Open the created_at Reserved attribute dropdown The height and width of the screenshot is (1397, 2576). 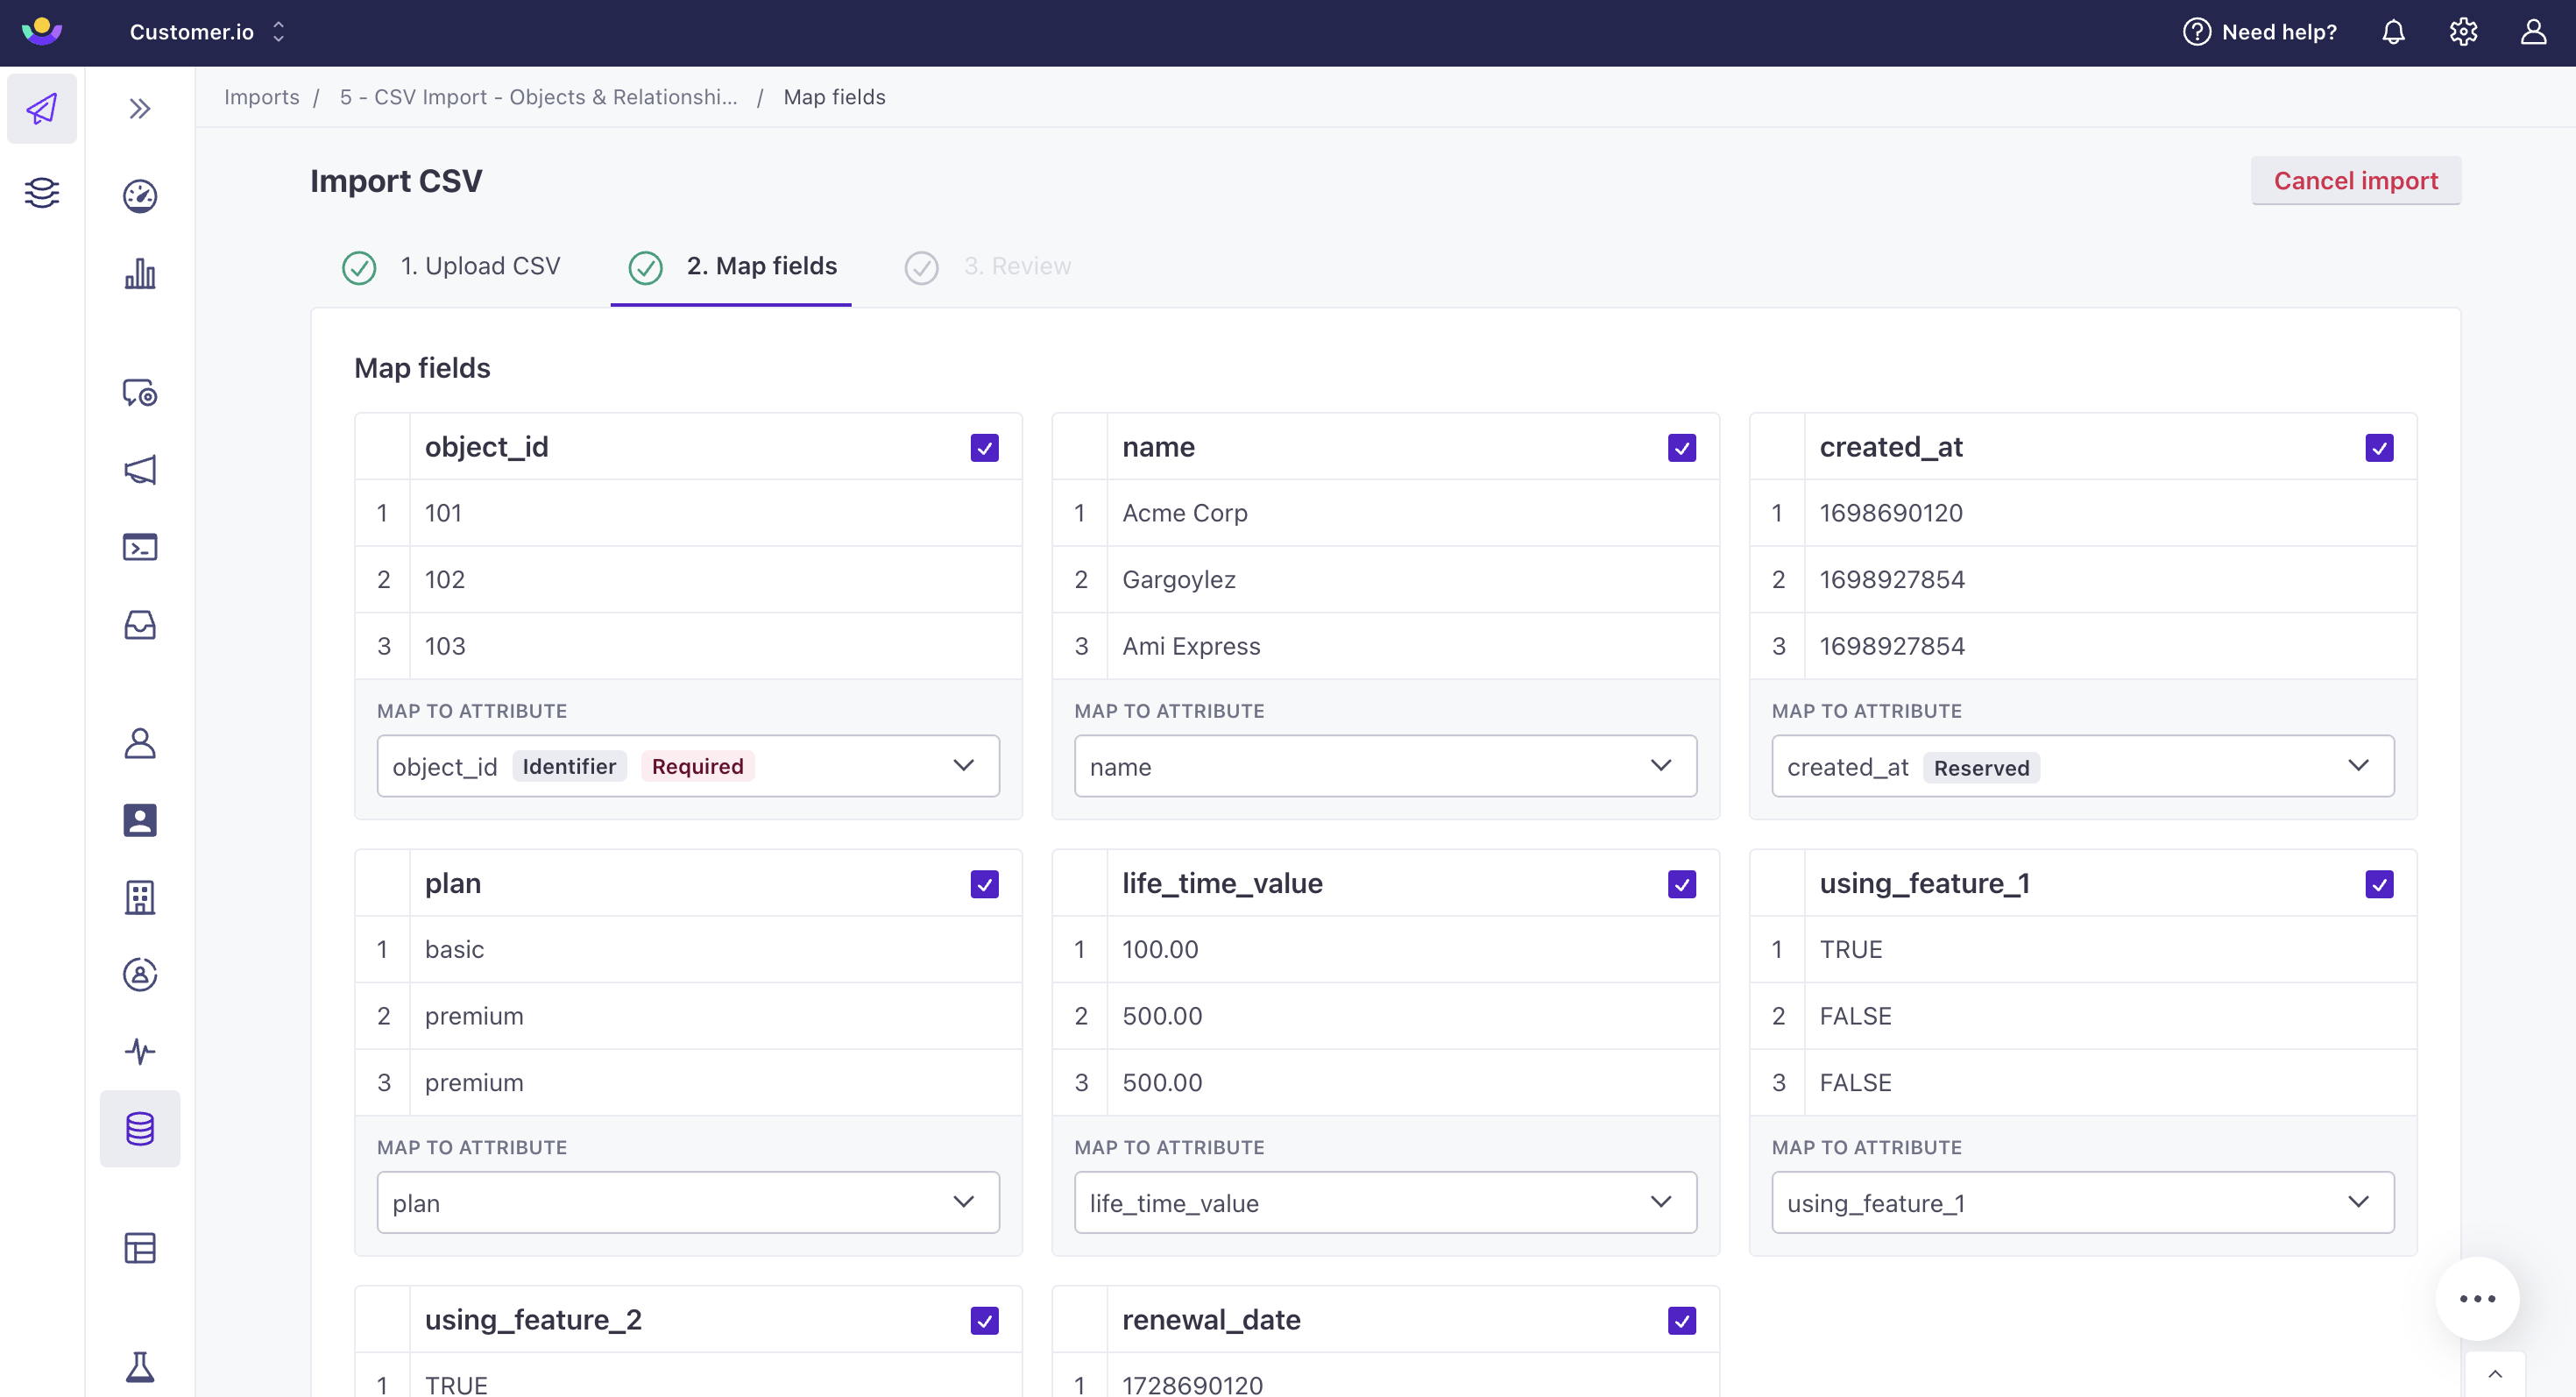[x=2082, y=766]
